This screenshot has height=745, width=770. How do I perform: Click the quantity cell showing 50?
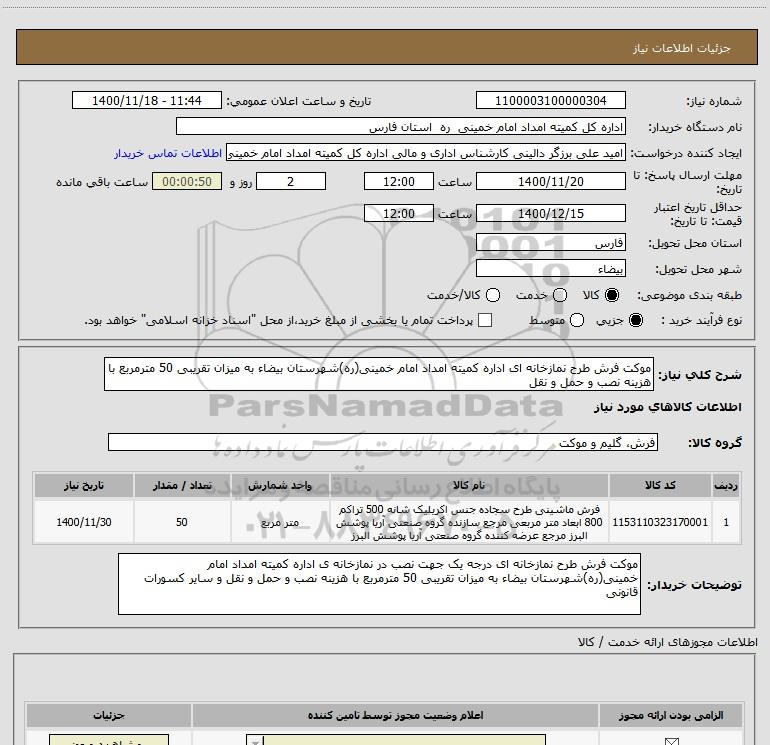tap(182, 522)
